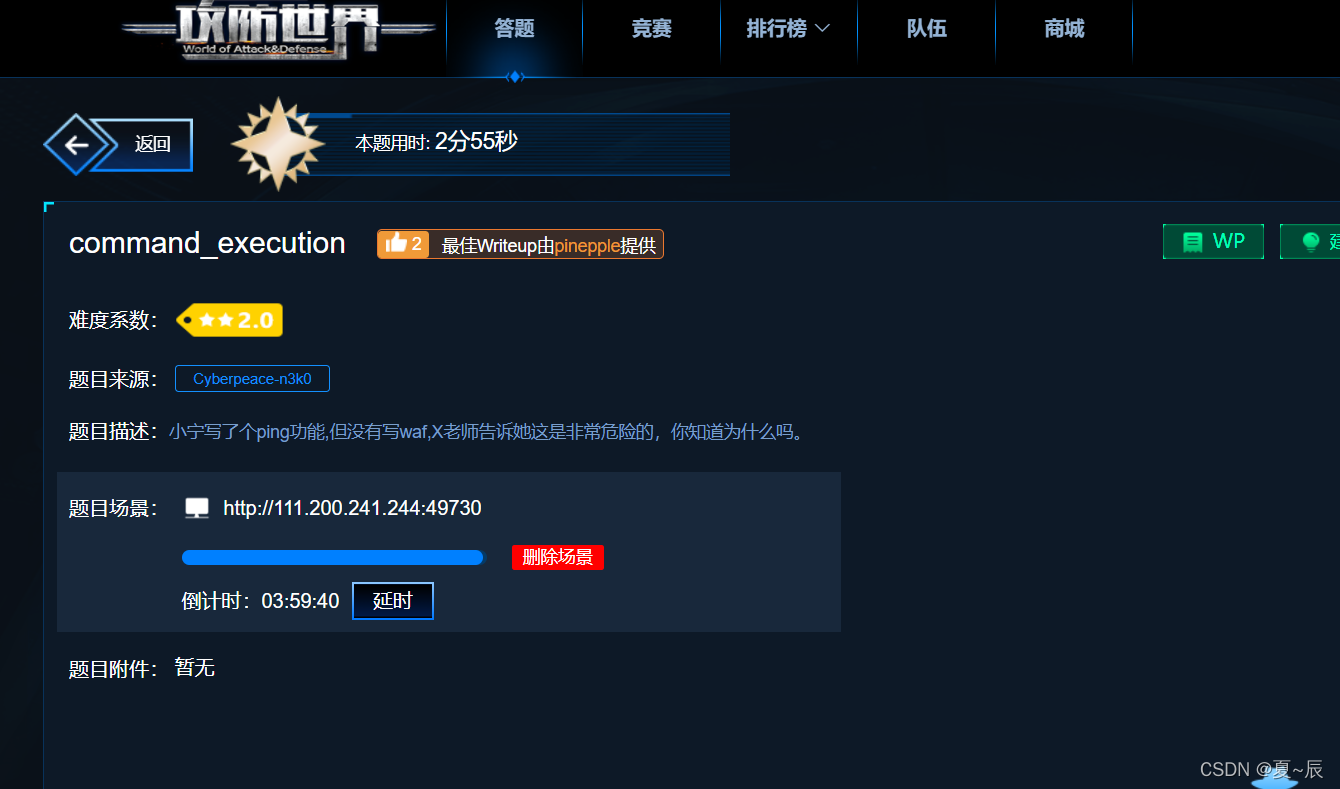Click the star compass badge icon
Image resolution: width=1340 pixels, height=789 pixels.
point(278,144)
